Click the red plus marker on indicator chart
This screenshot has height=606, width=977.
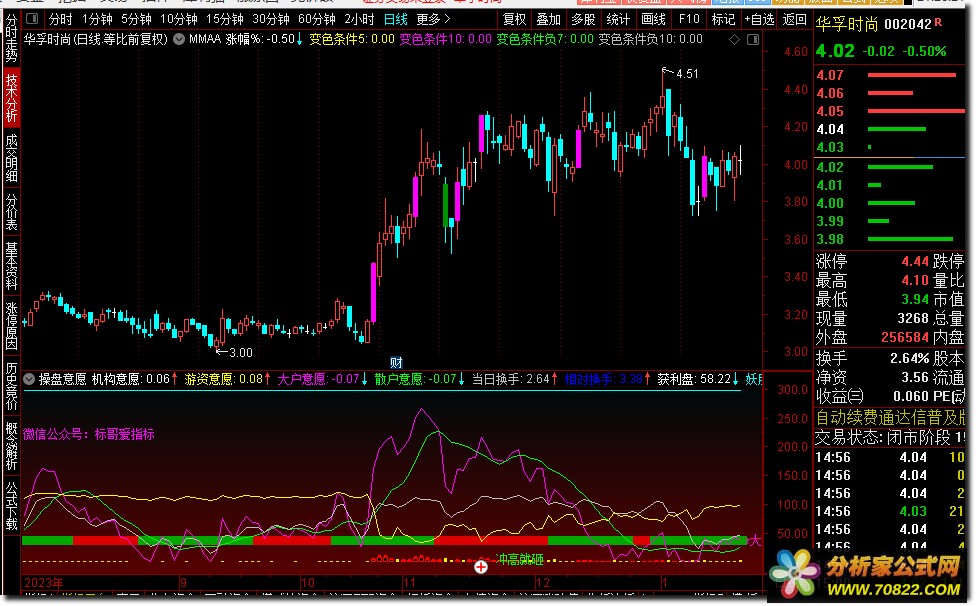[481, 567]
